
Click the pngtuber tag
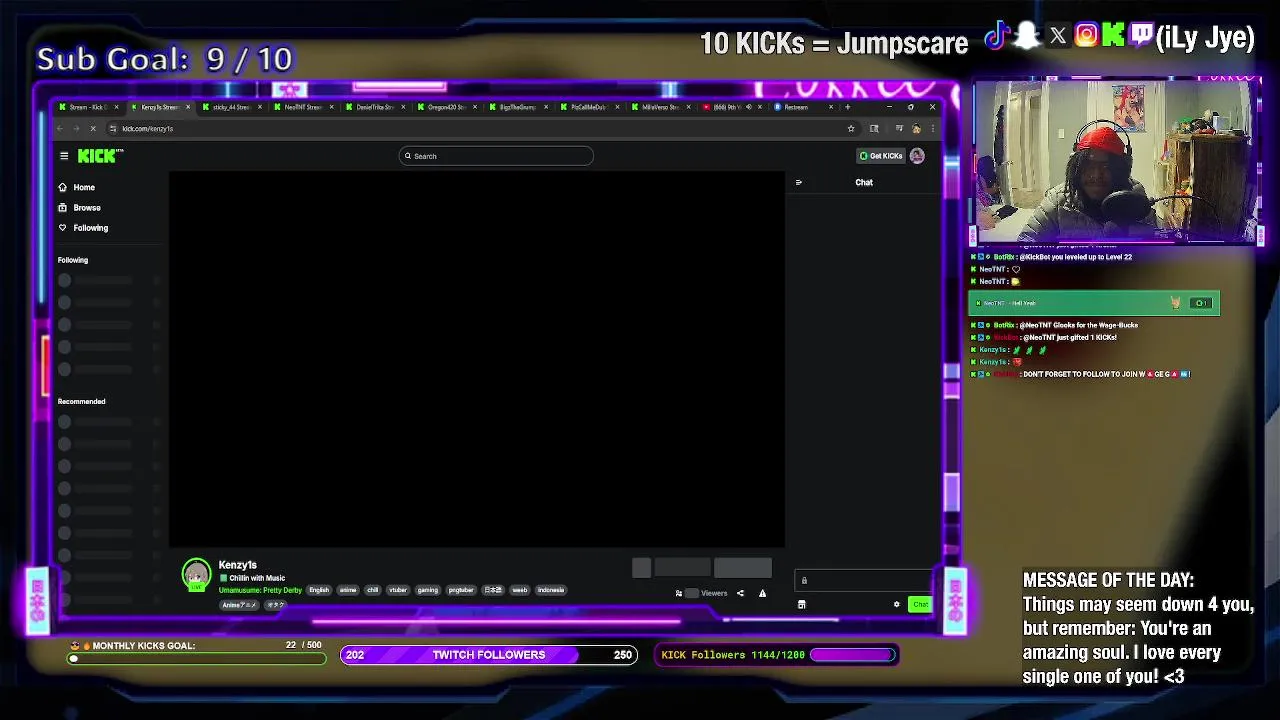click(461, 590)
